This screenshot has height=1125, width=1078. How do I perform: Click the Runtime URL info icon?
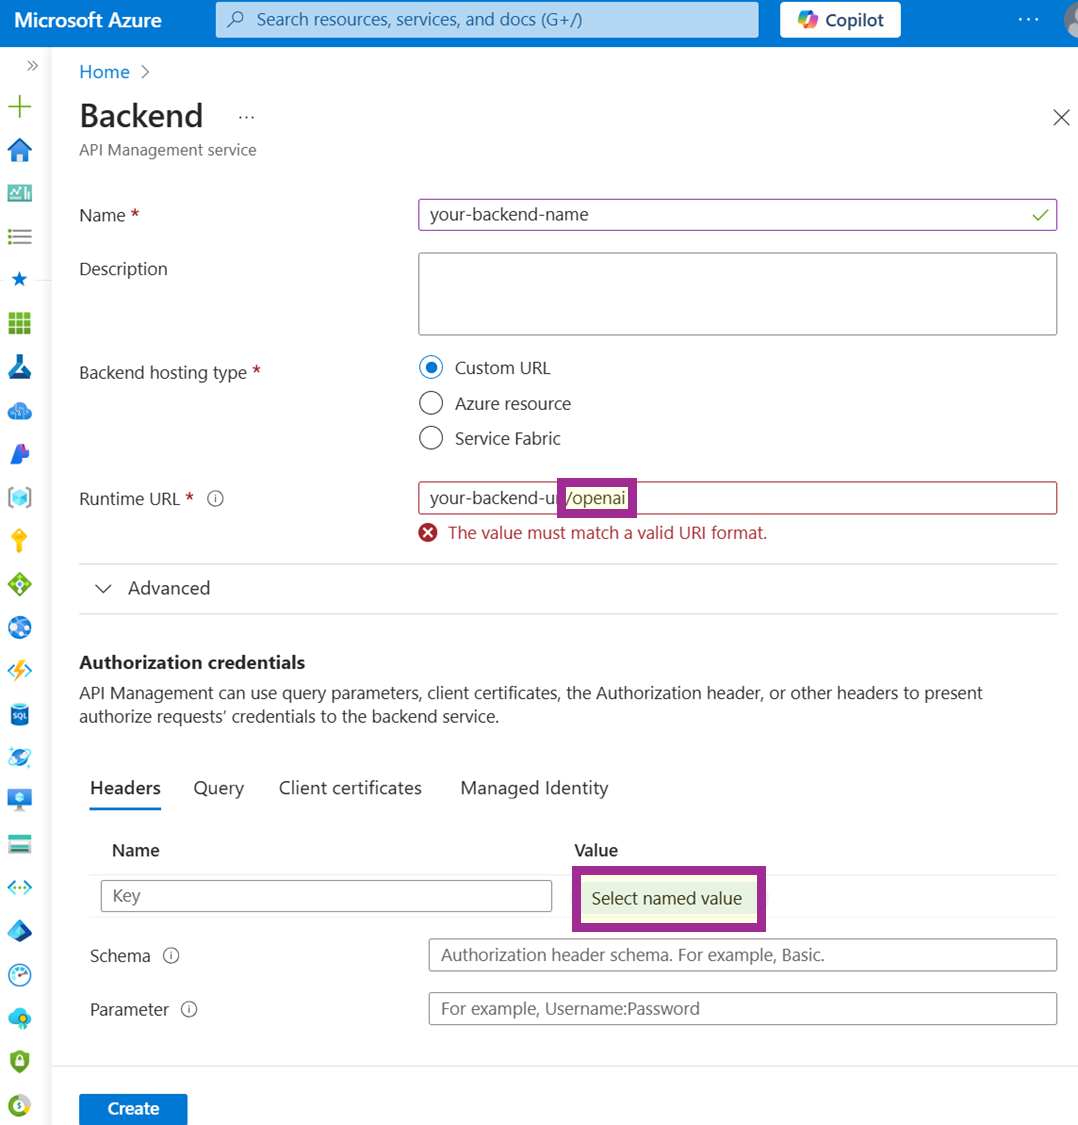click(x=215, y=499)
